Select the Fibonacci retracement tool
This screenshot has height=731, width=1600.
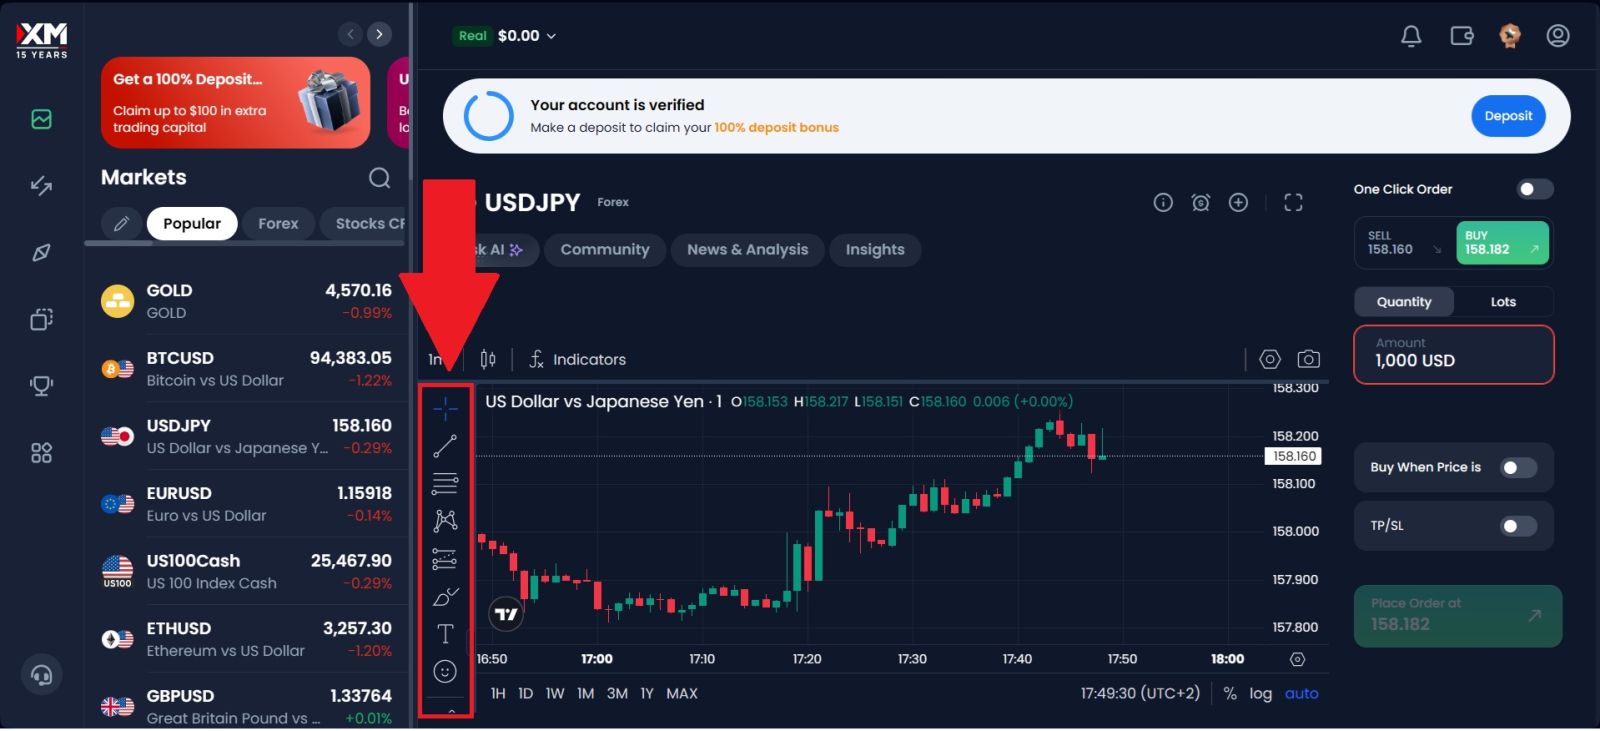[445, 484]
